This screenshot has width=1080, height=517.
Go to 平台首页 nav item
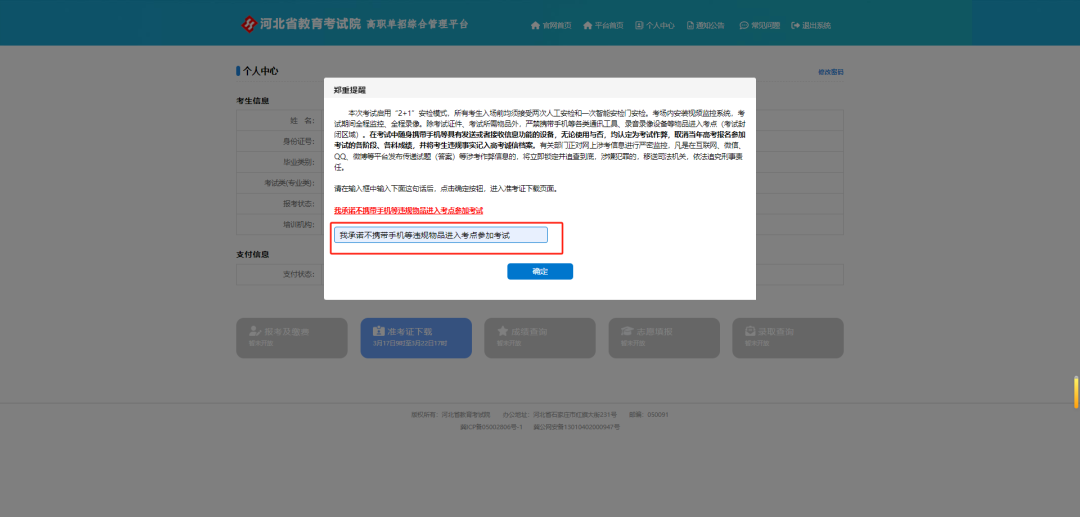pos(603,25)
